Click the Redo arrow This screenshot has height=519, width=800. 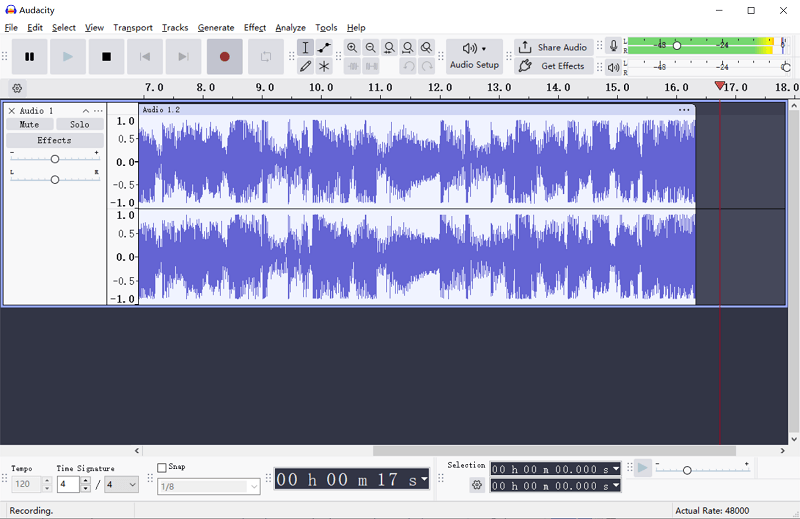coord(427,66)
